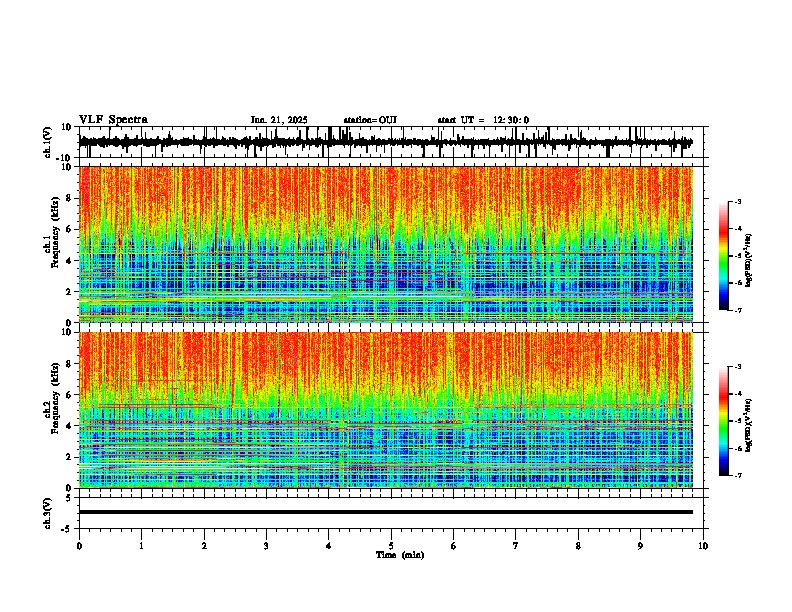Image resolution: width=792 pixels, height=612 pixels.
Task: Click the 8 kHz tick on ch.2 frequency axis
Action: (69, 364)
